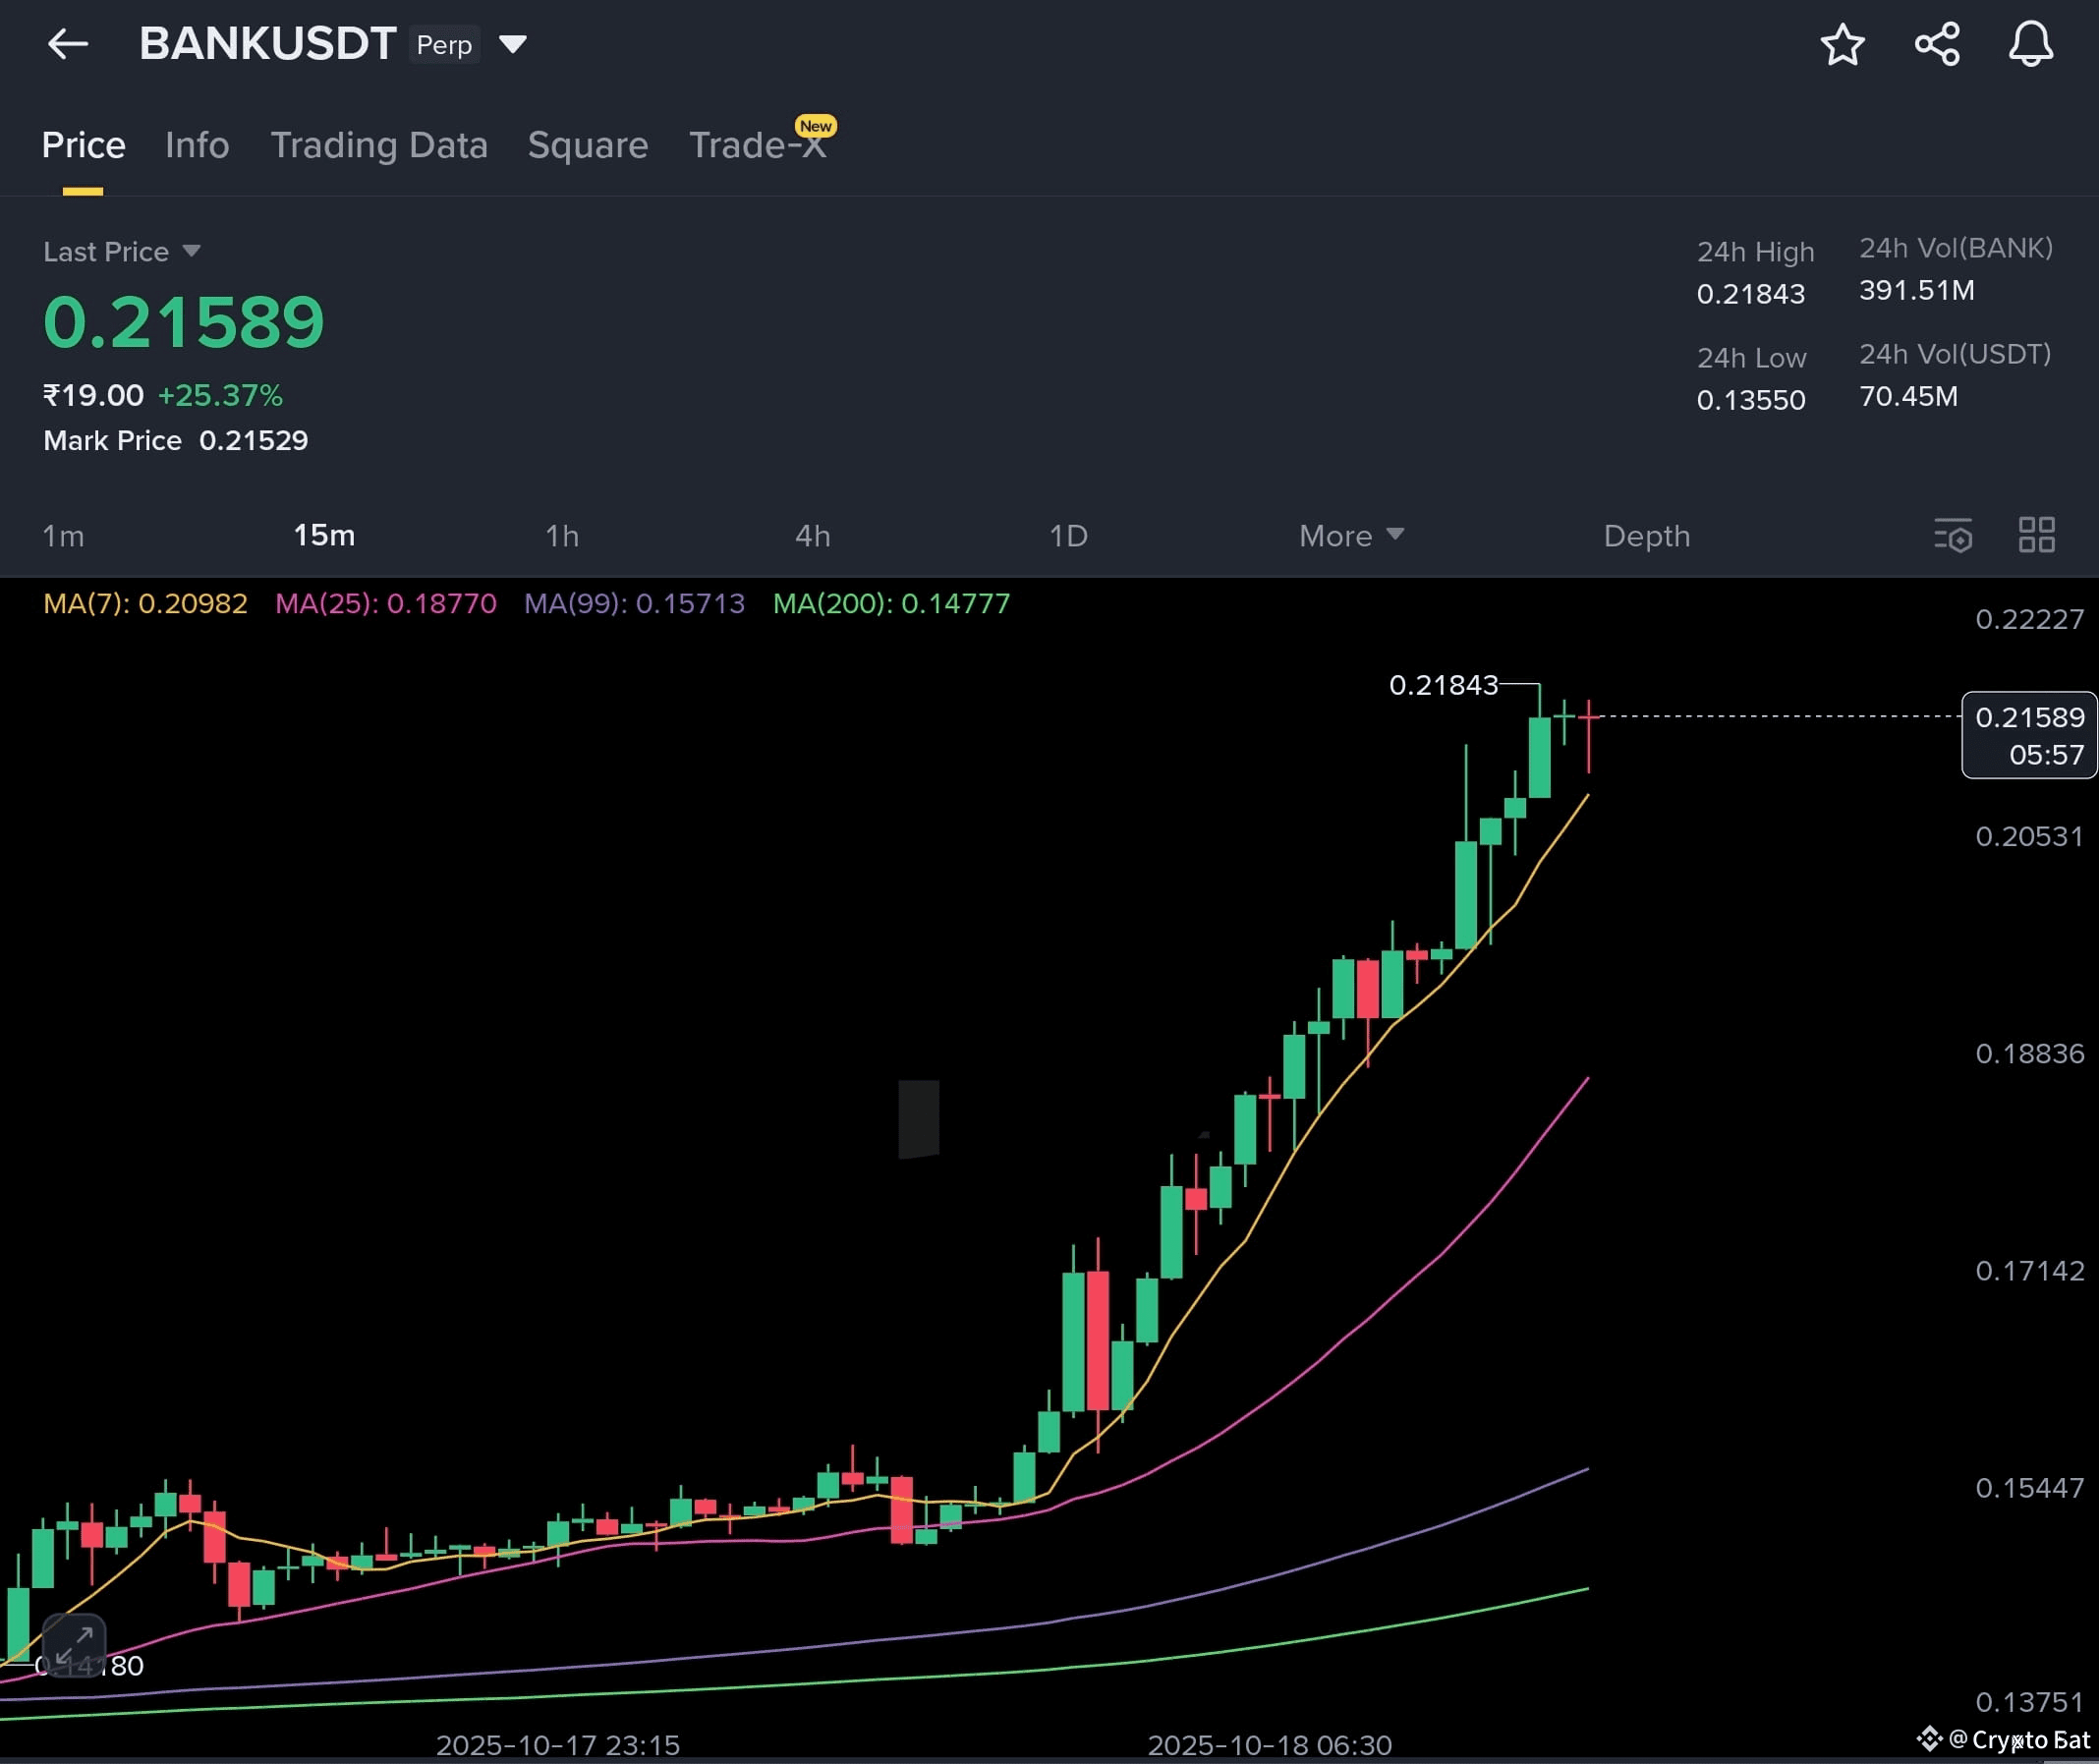The image size is (2099, 1764).
Task: Select the 1m timeframe
Action: click(63, 536)
